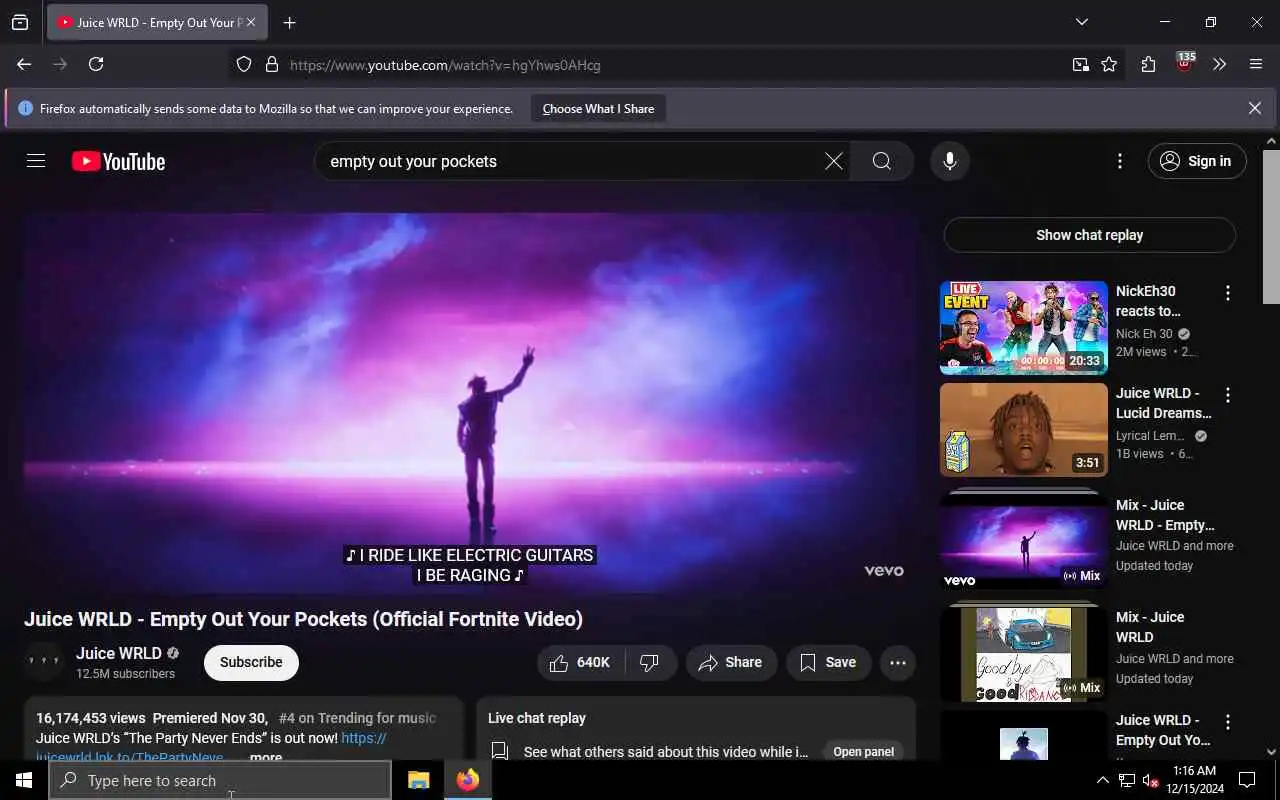
Task: Open Juice WRLD channel avatar
Action: click(x=44, y=662)
